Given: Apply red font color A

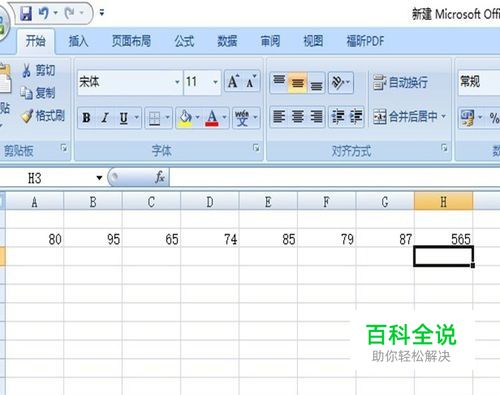Looking at the screenshot, I should tap(212, 118).
